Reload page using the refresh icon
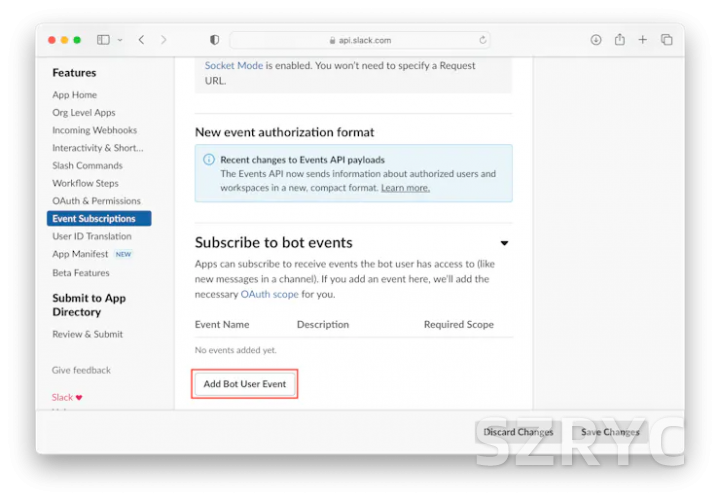Viewport: 720px width, 501px height. pos(483,40)
